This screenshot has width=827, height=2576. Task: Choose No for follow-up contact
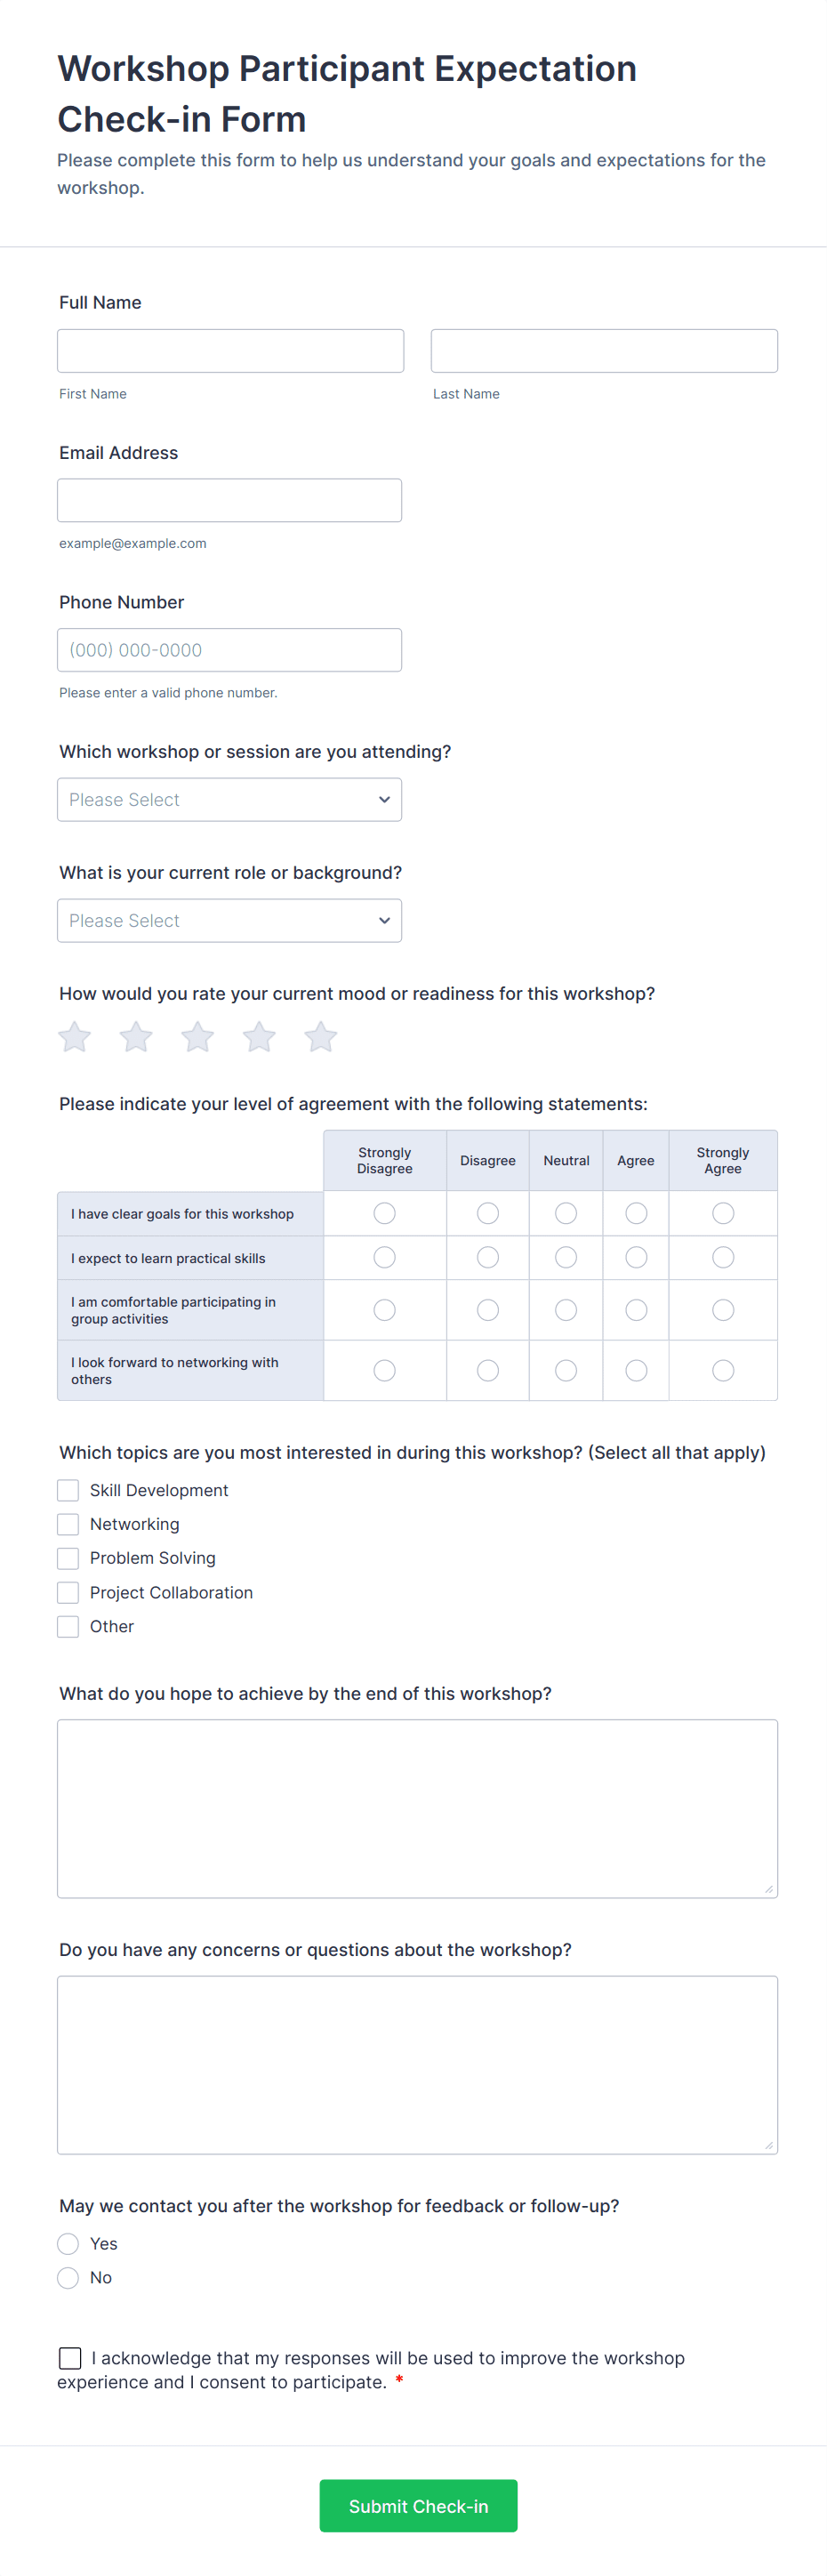click(68, 2278)
